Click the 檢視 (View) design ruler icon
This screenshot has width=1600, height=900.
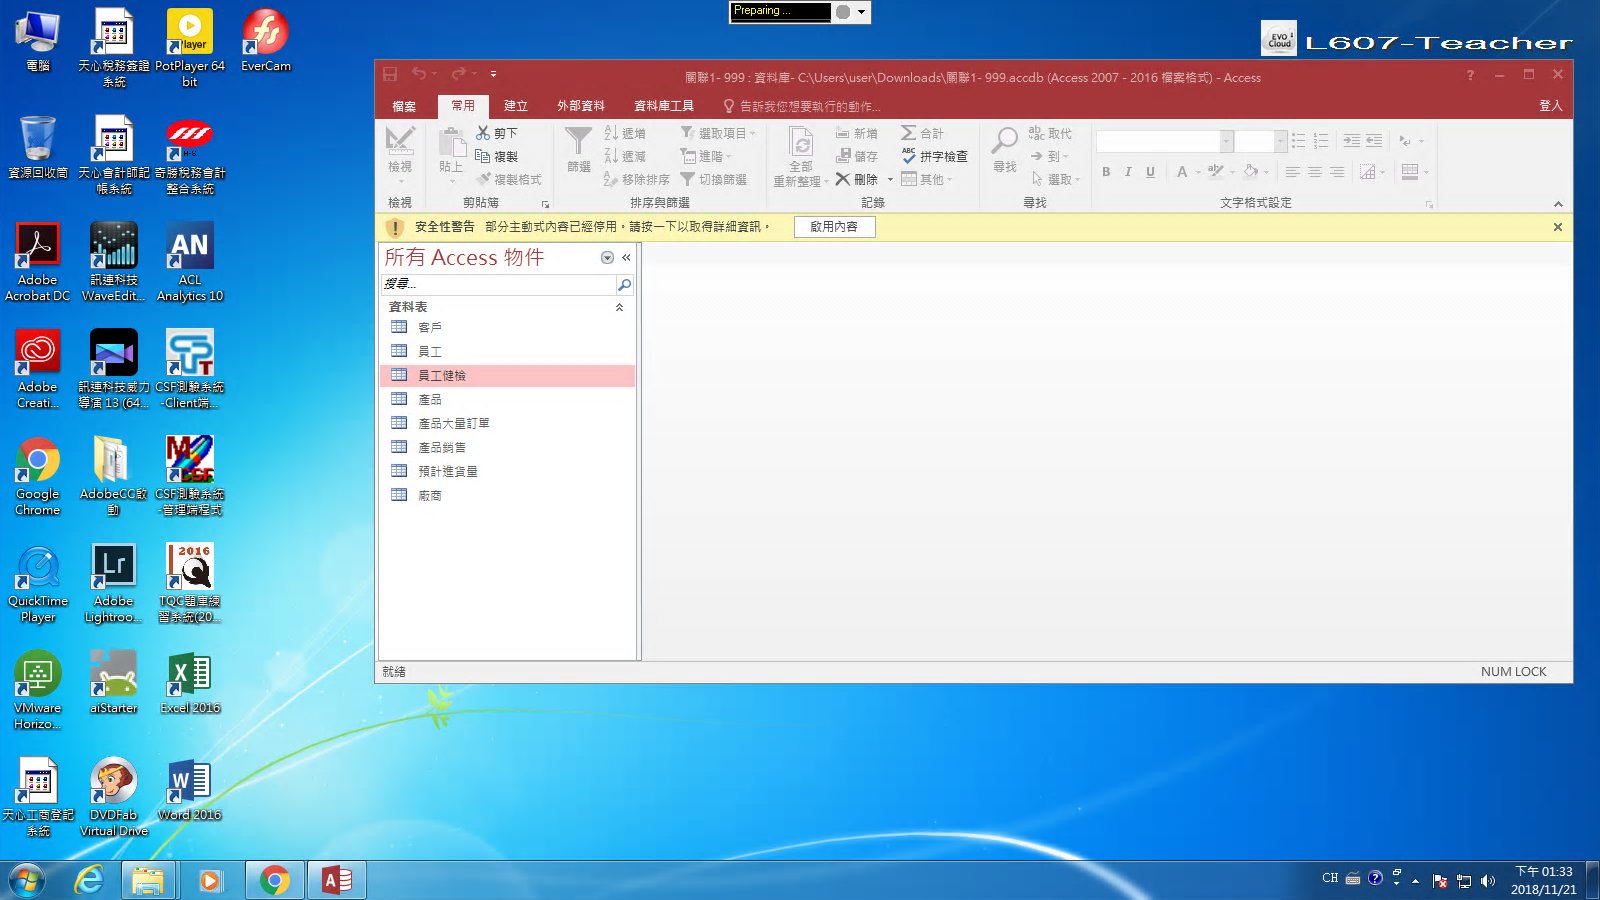[x=400, y=142]
